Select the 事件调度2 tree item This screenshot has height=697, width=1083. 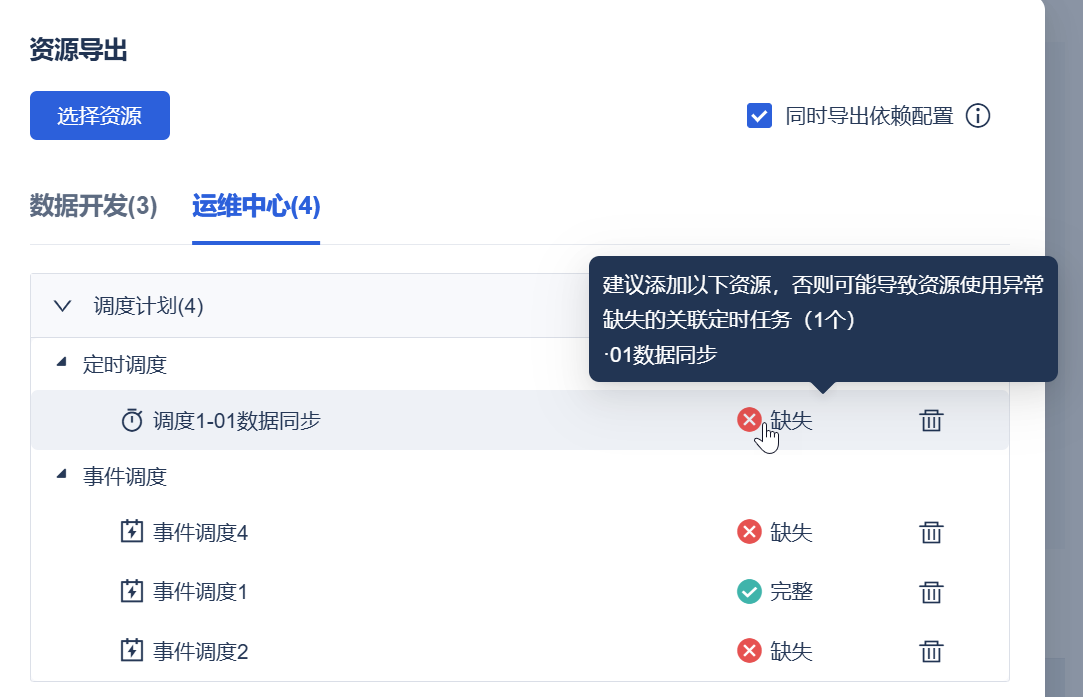tap(200, 652)
